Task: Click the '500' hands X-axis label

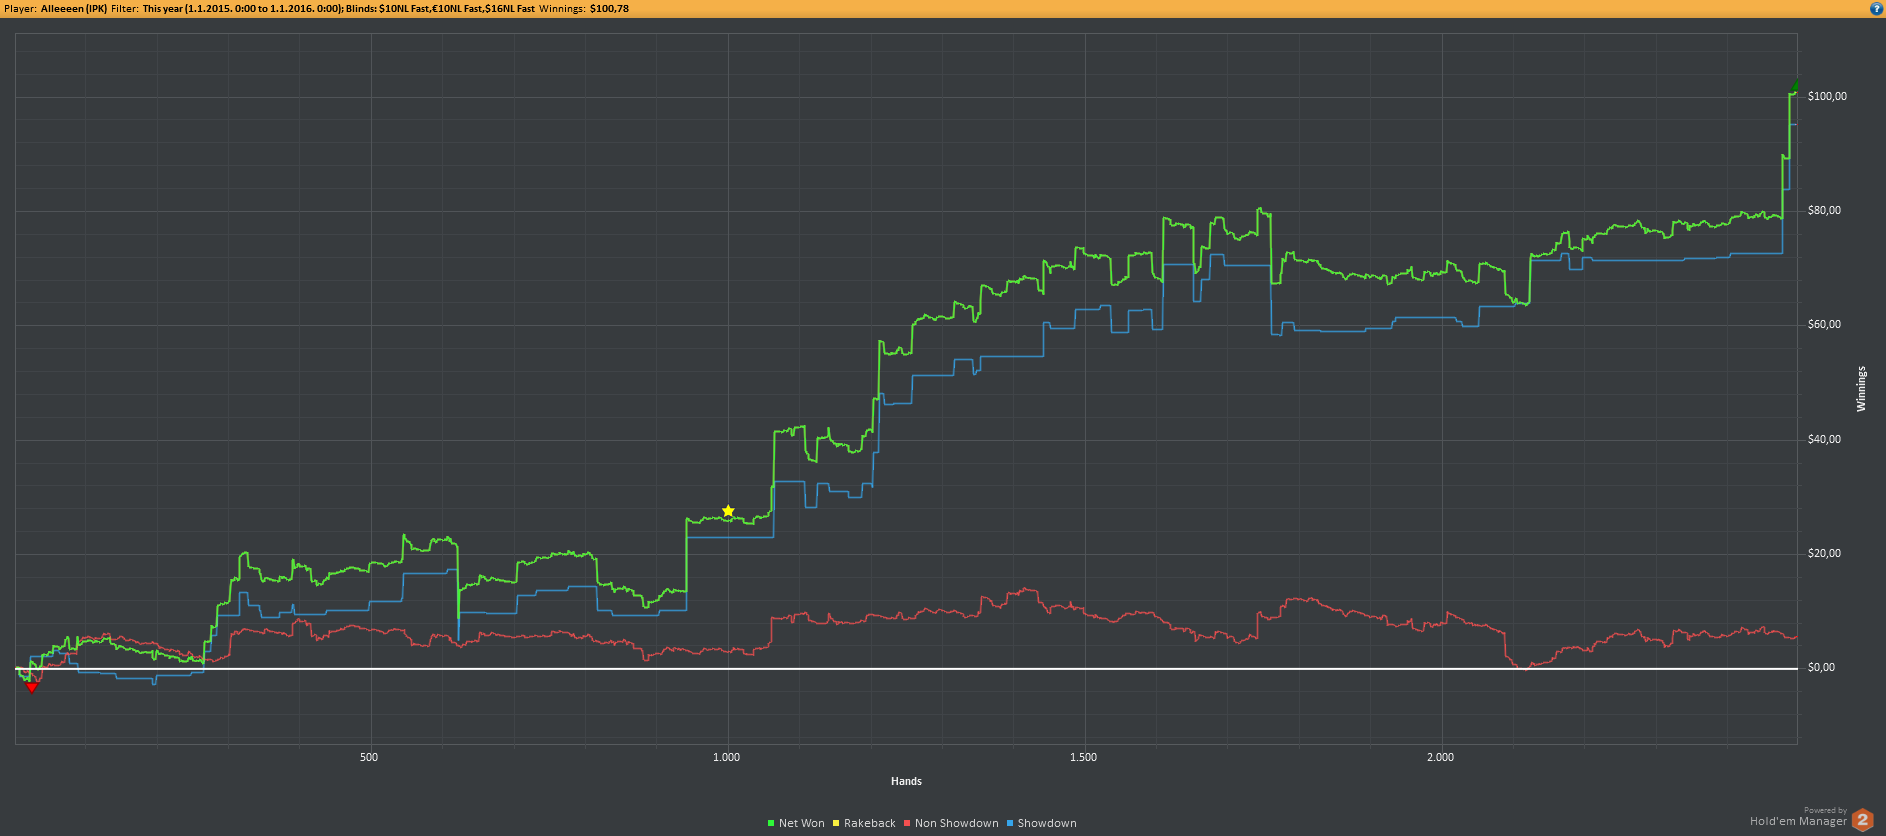Action: (x=369, y=757)
